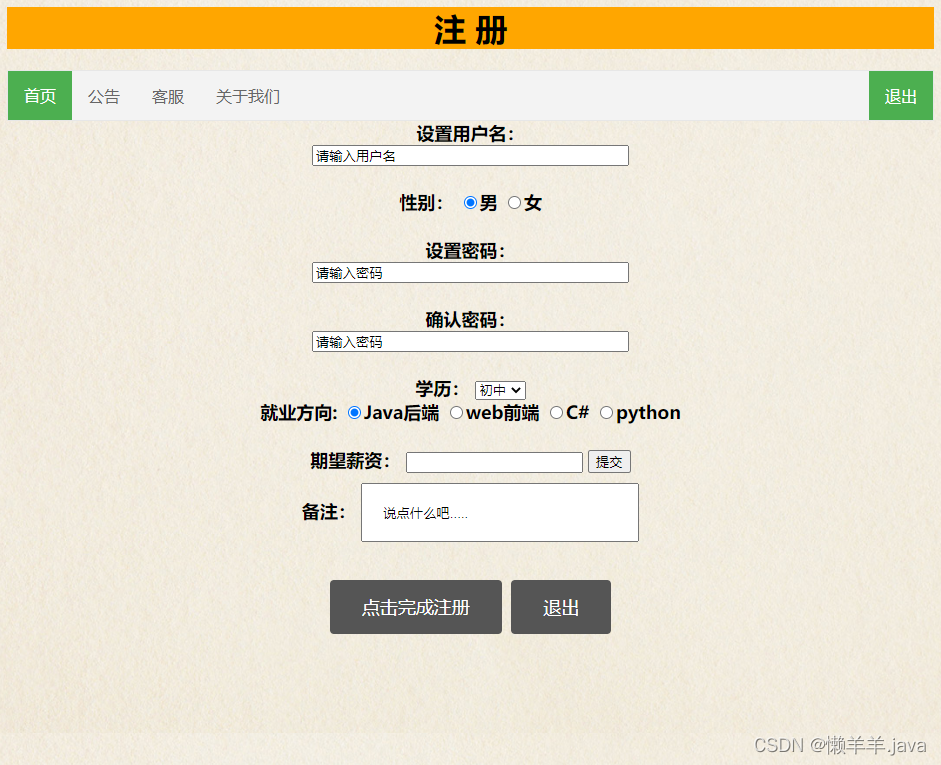
Task: Click the gray 退出 button at the bottom
Action: click(x=560, y=607)
